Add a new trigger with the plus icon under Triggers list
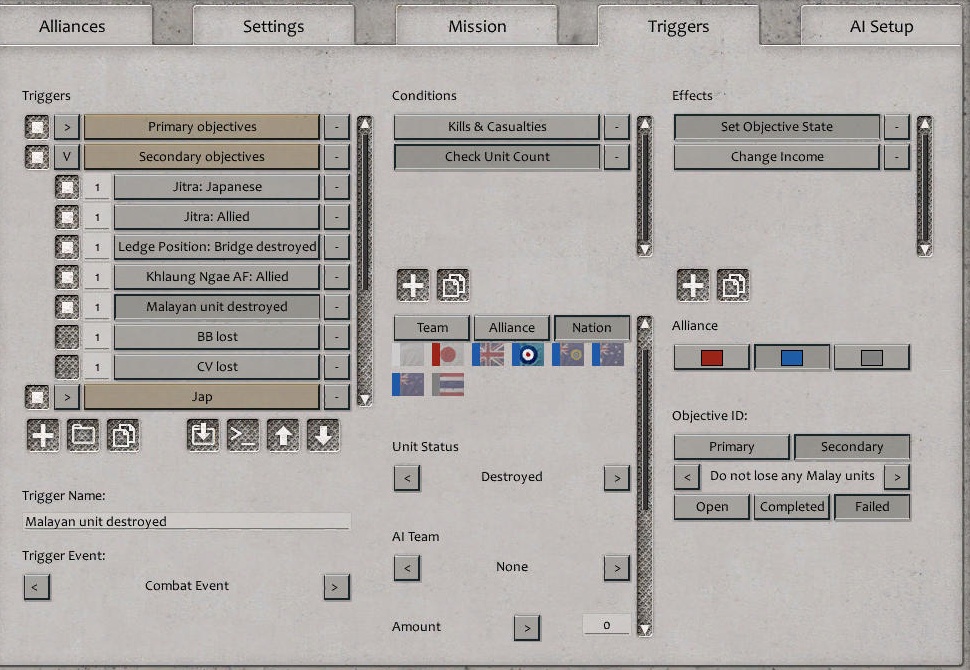The width and height of the screenshot is (970, 670). point(43,436)
